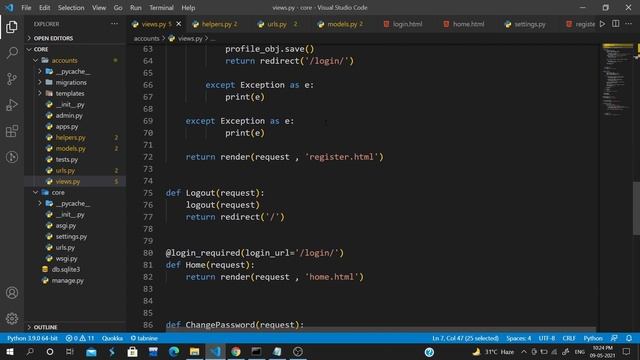Change language mode via Python
640x360 pixels.
593,338
